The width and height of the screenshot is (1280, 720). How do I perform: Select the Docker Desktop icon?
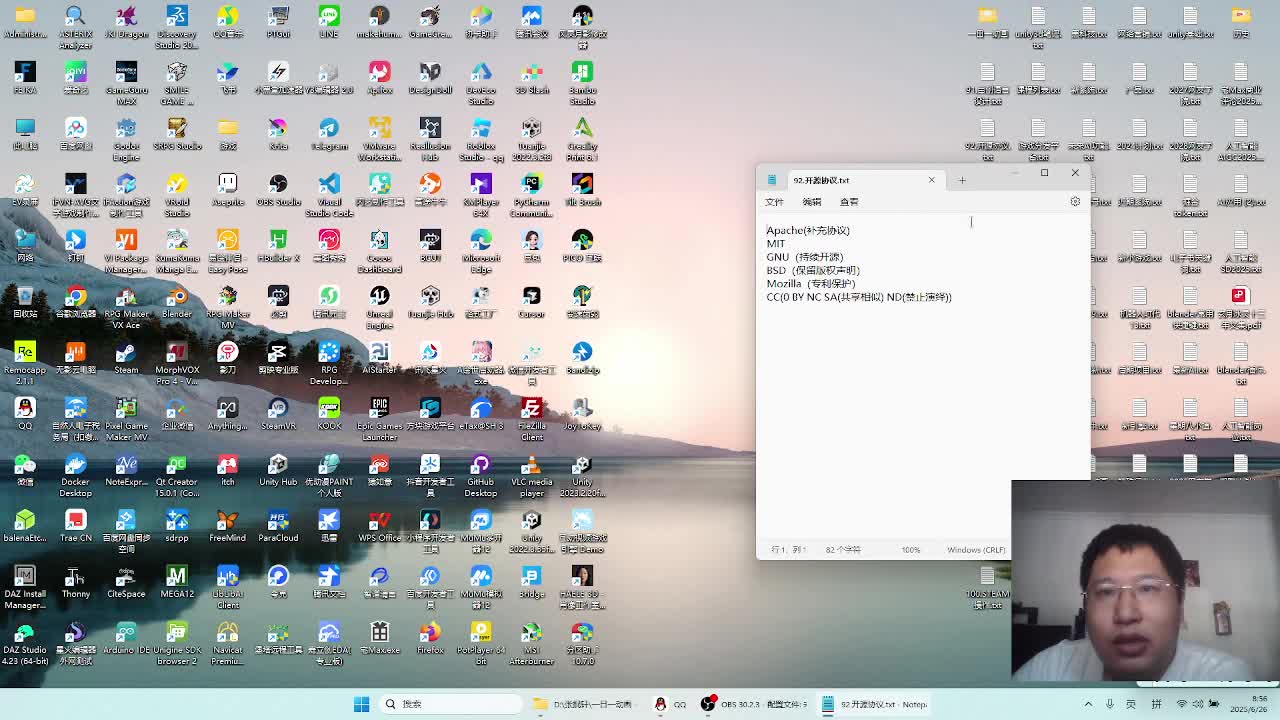75,468
